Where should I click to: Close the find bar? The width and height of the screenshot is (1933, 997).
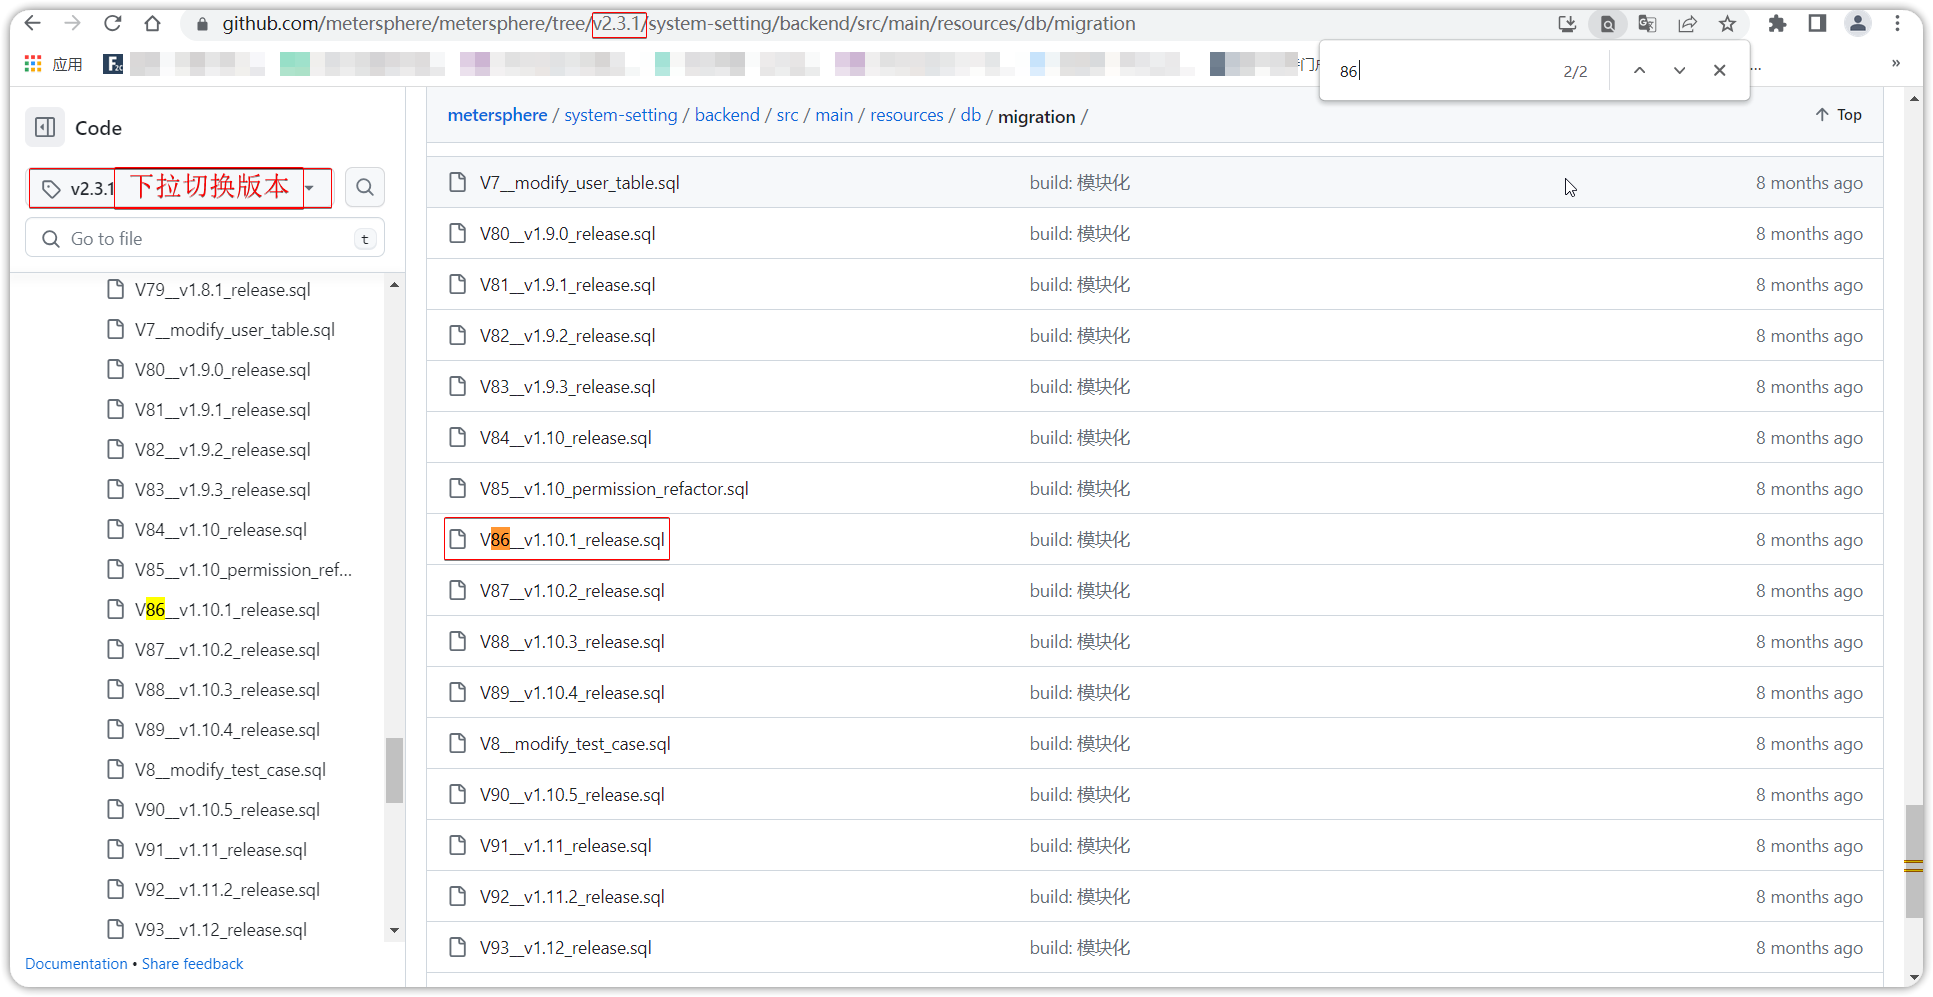tap(1719, 70)
